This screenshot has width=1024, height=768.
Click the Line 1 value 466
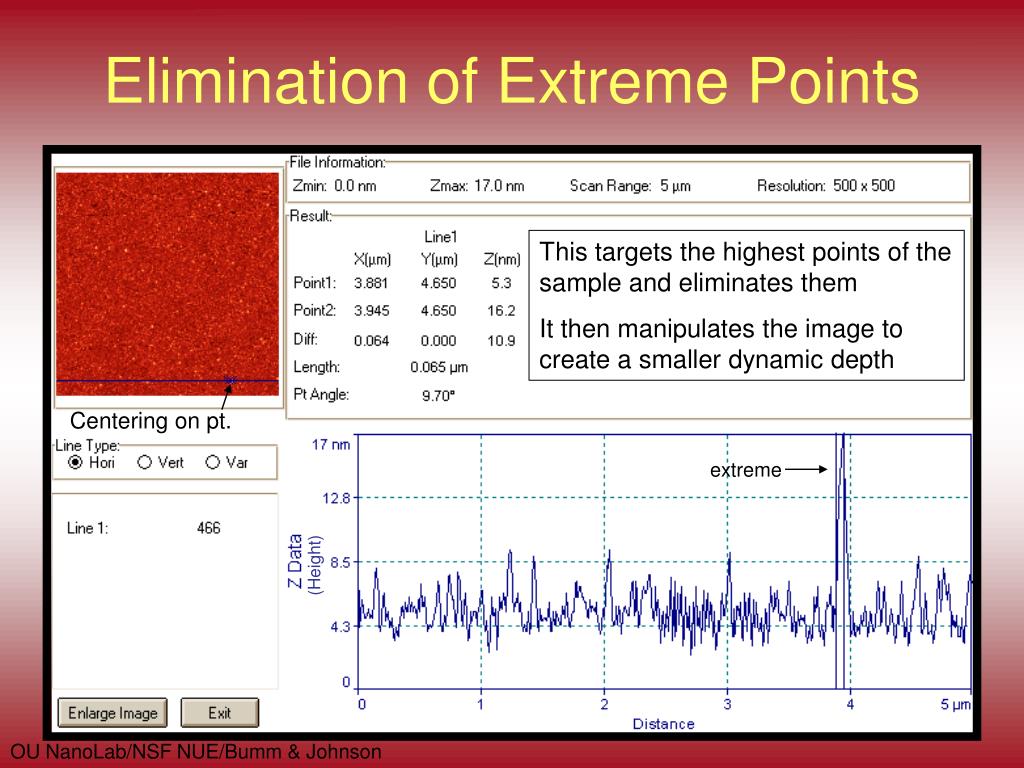(x=208, y=528)
